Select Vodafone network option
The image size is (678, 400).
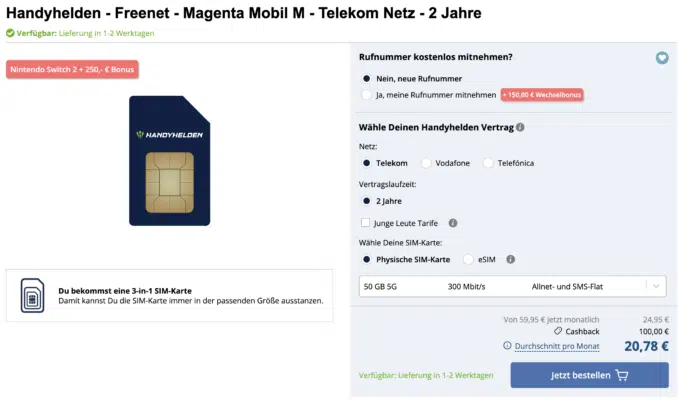(x=427, y=163)
